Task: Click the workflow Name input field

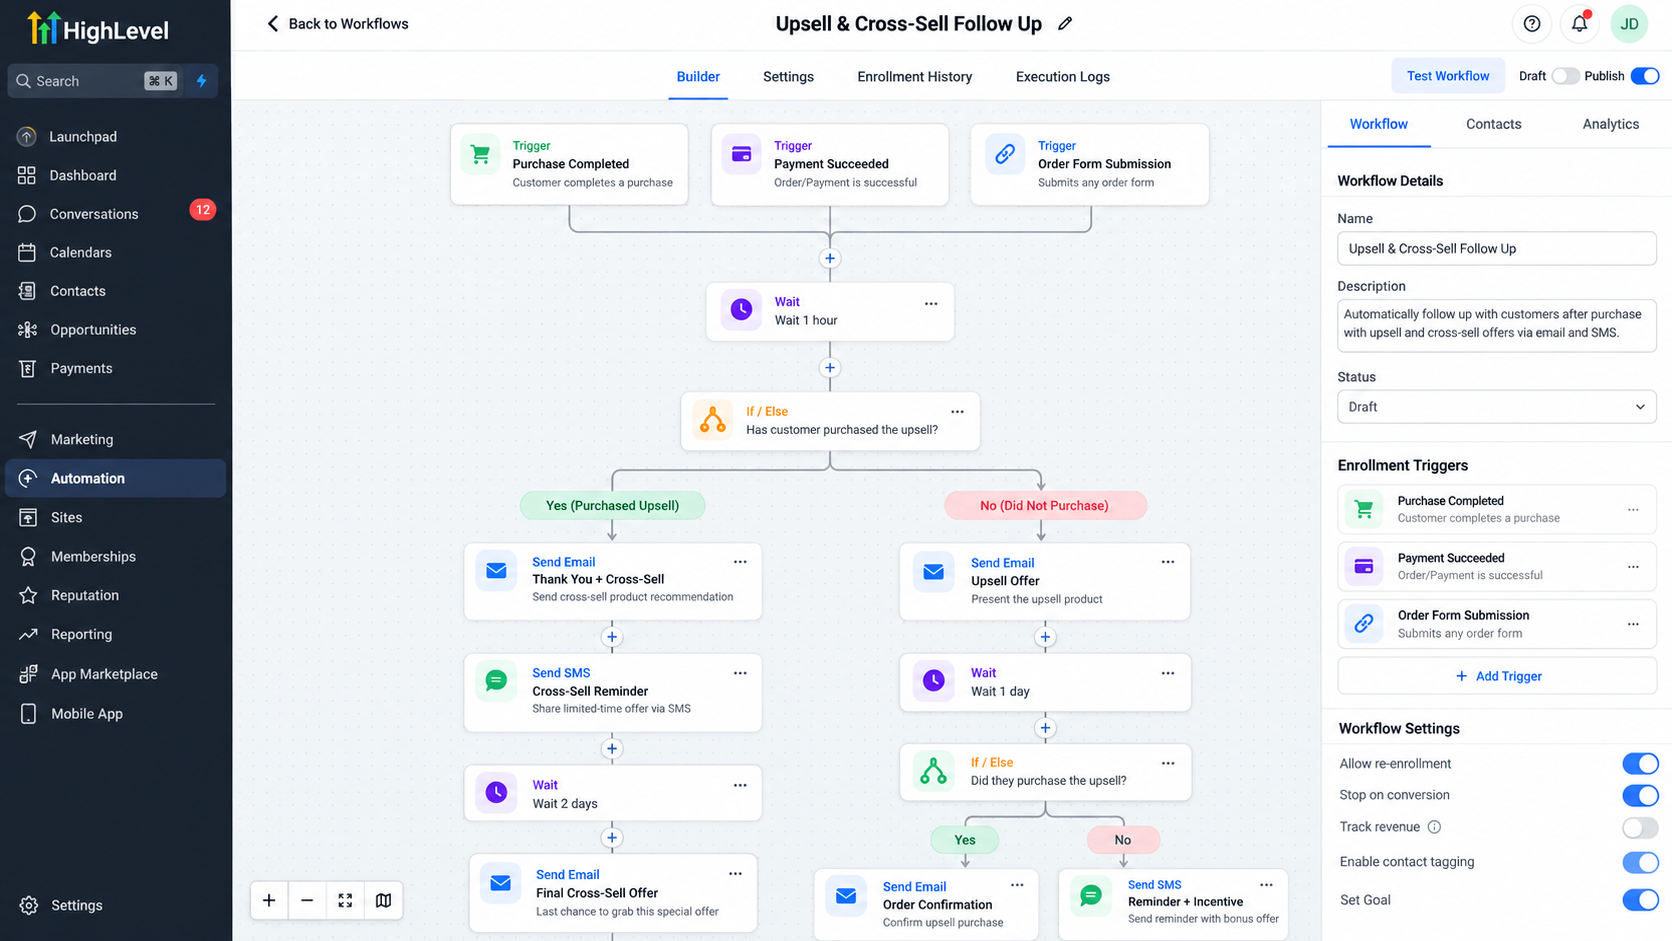Action: pyautogui.click(x=1496, y=249)
